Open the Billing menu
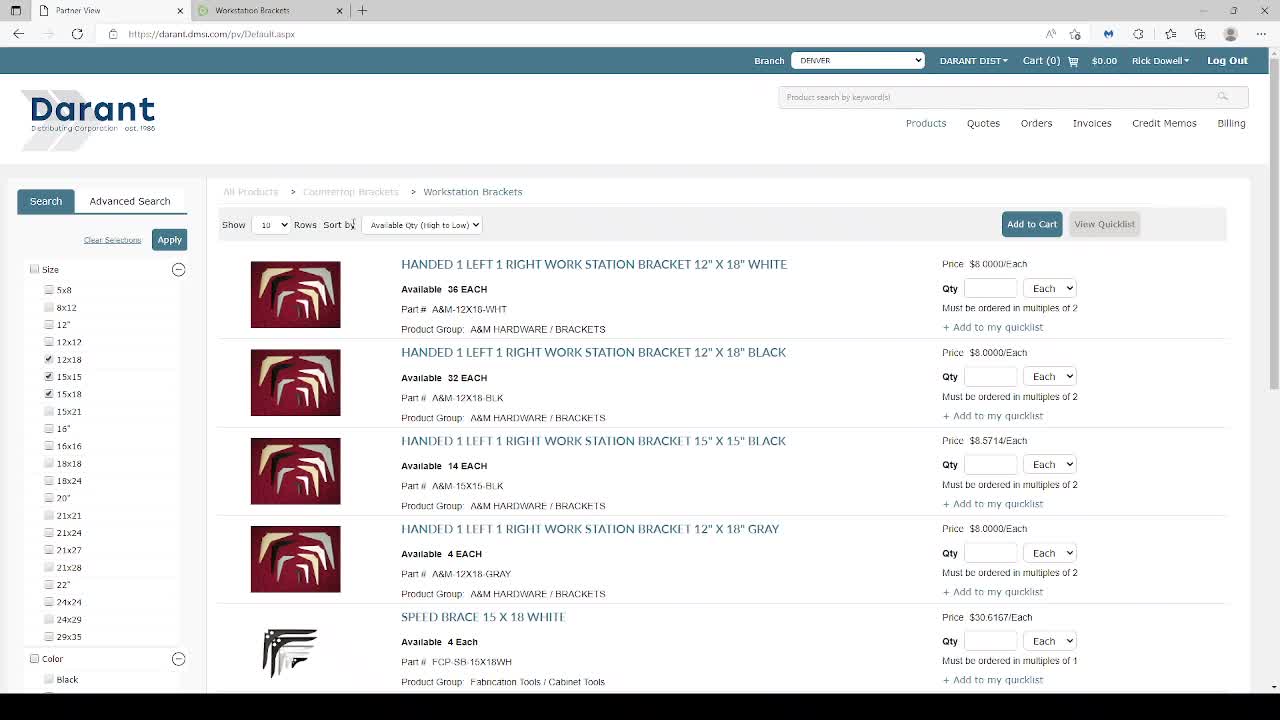This screenshot has width=1280, height=720. [1231, 123]
